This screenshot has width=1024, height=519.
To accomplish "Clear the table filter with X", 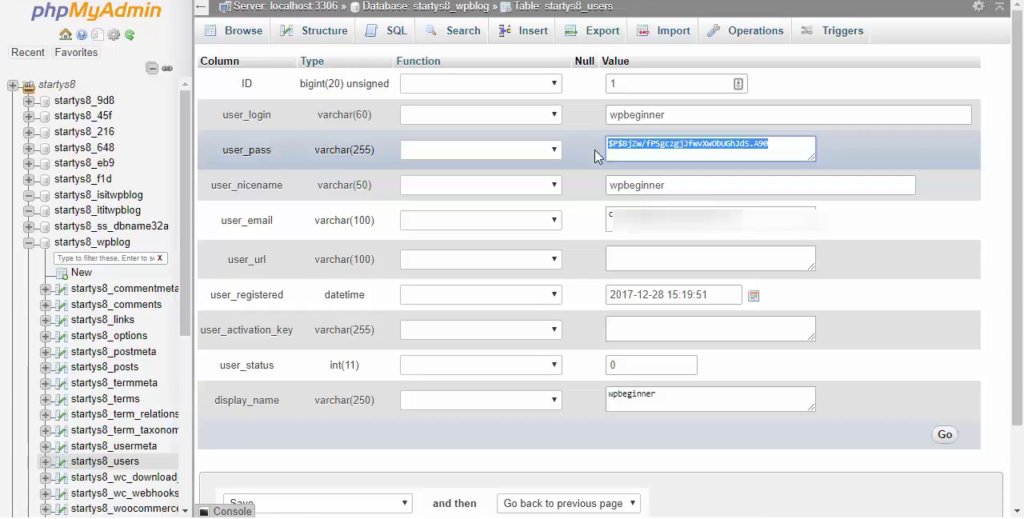I will (160, 258).
